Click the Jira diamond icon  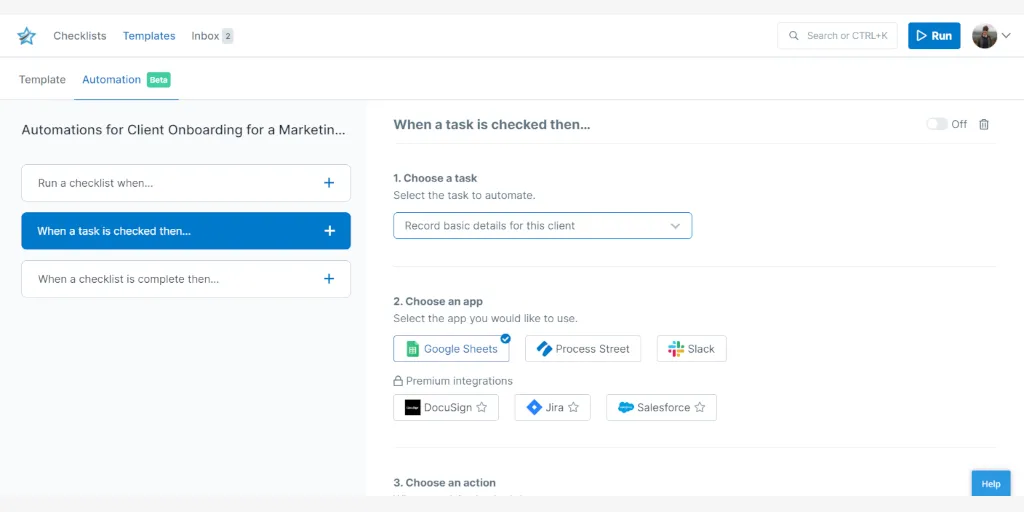tap(534, 408)
